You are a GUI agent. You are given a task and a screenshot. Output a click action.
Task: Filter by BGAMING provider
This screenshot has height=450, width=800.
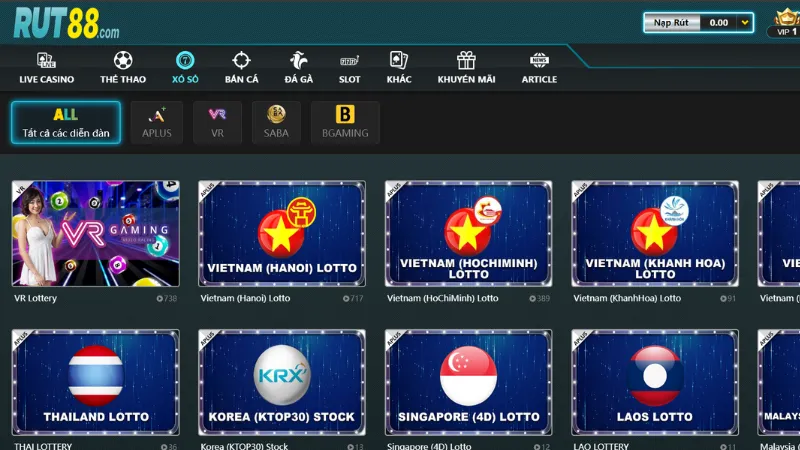345,122
